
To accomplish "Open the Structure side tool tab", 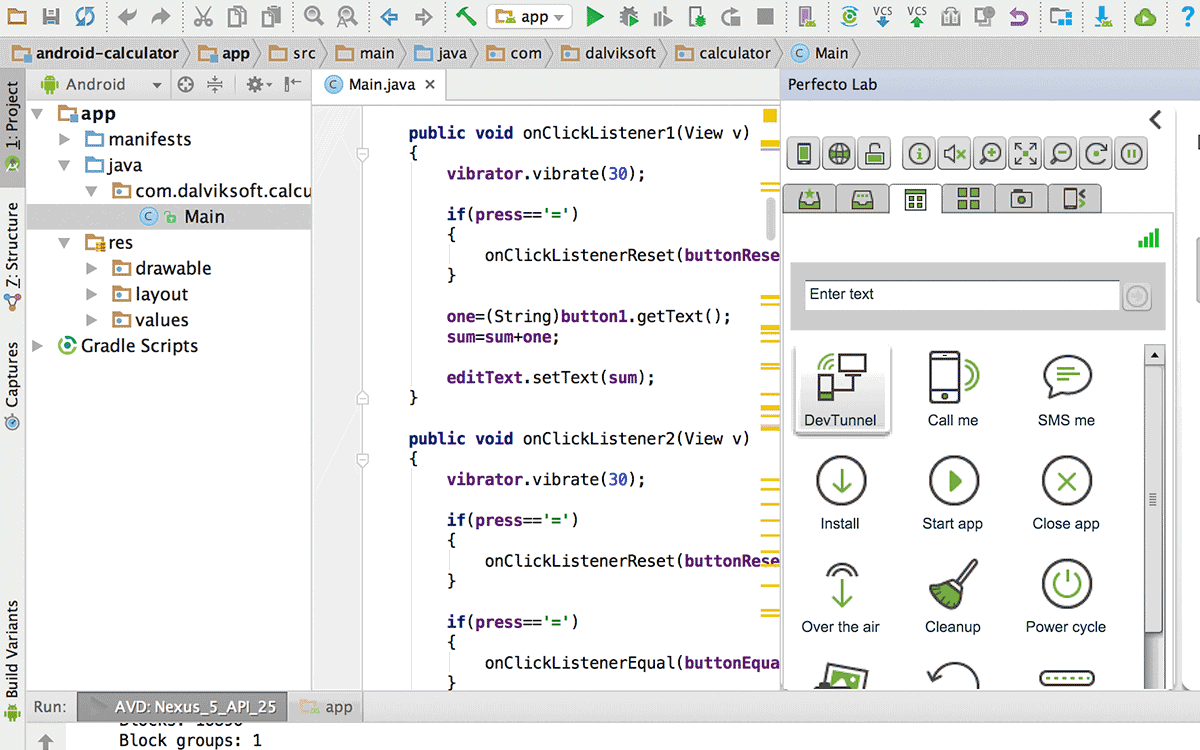I will tap(12, 256).
